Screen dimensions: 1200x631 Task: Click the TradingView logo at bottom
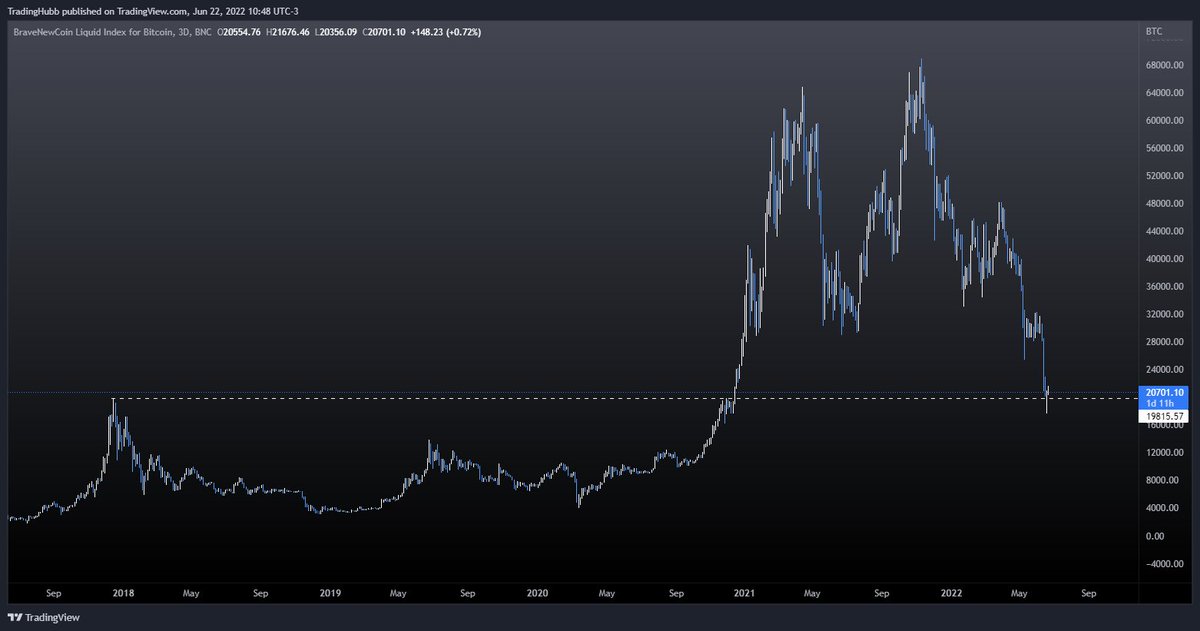pyautogui.click(x=42, y=617)
